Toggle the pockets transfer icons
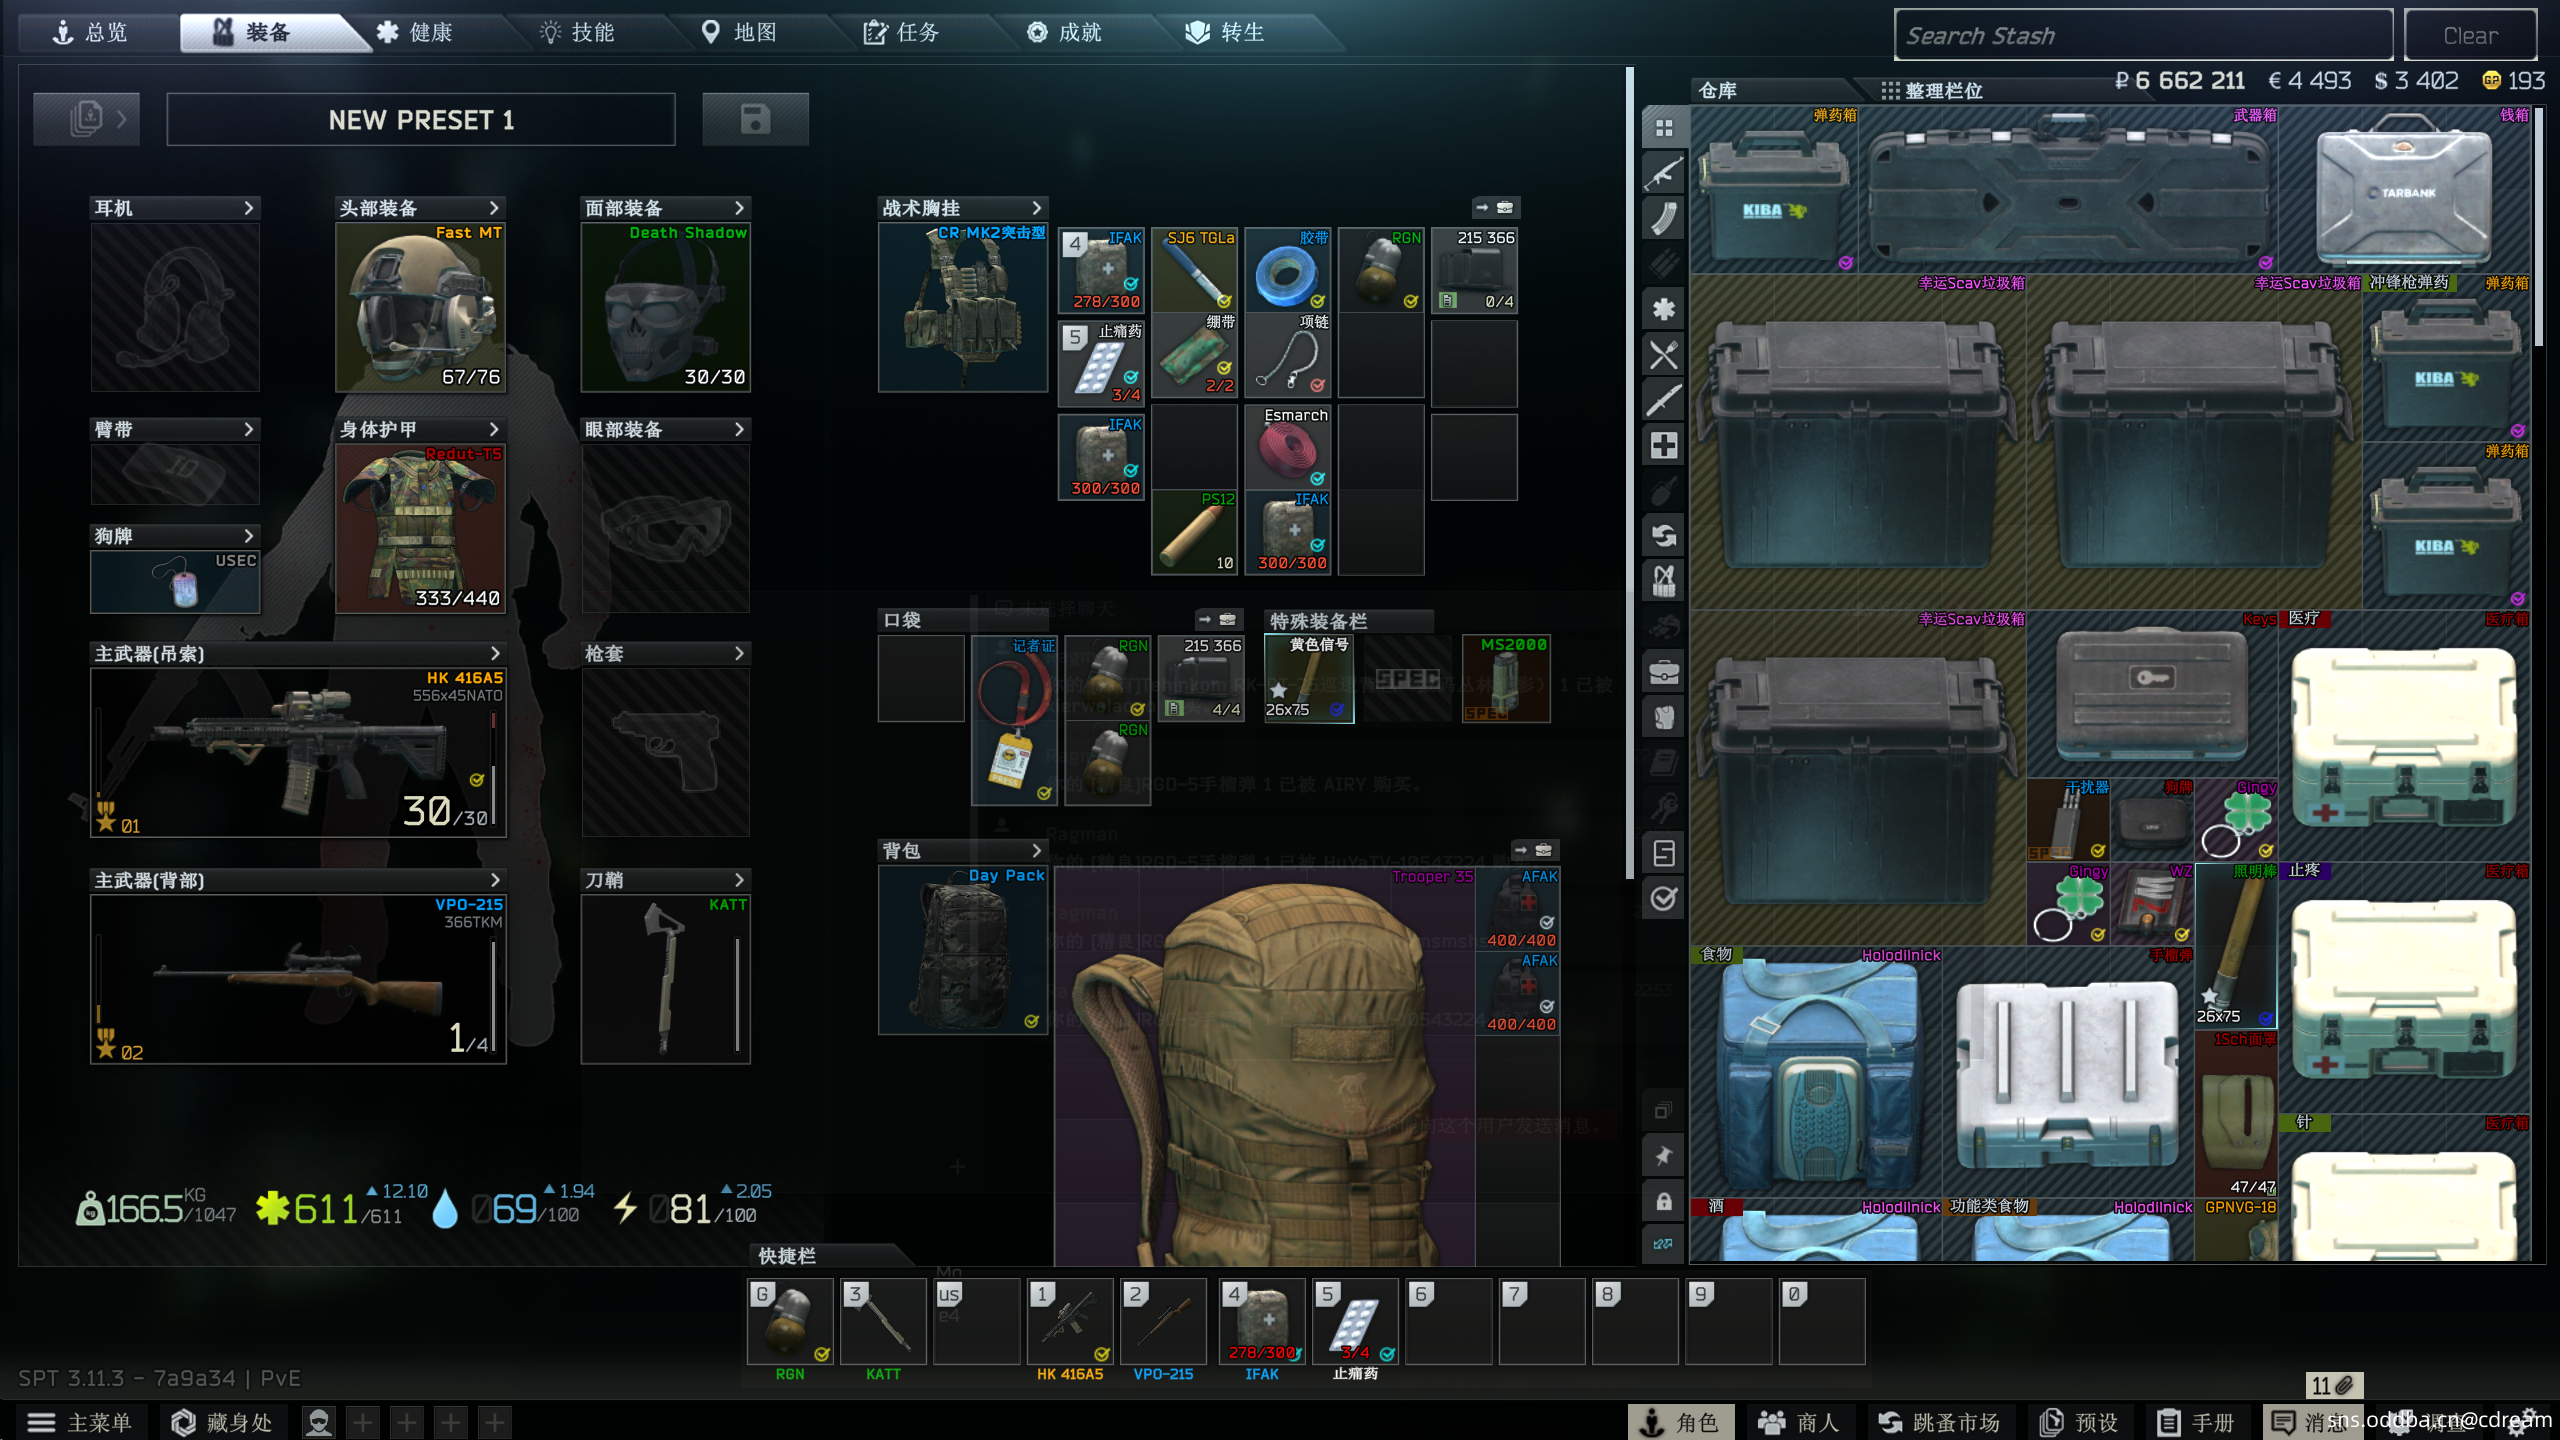Image resolution: width=2560 pixels, height=1440 pixels. (1218, 620)
